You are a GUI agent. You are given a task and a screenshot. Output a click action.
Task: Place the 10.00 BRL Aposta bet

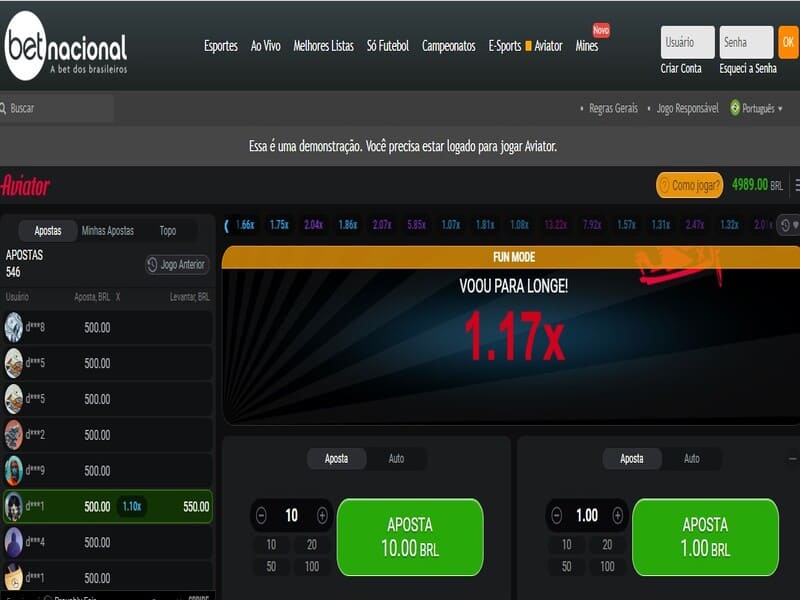410,537
